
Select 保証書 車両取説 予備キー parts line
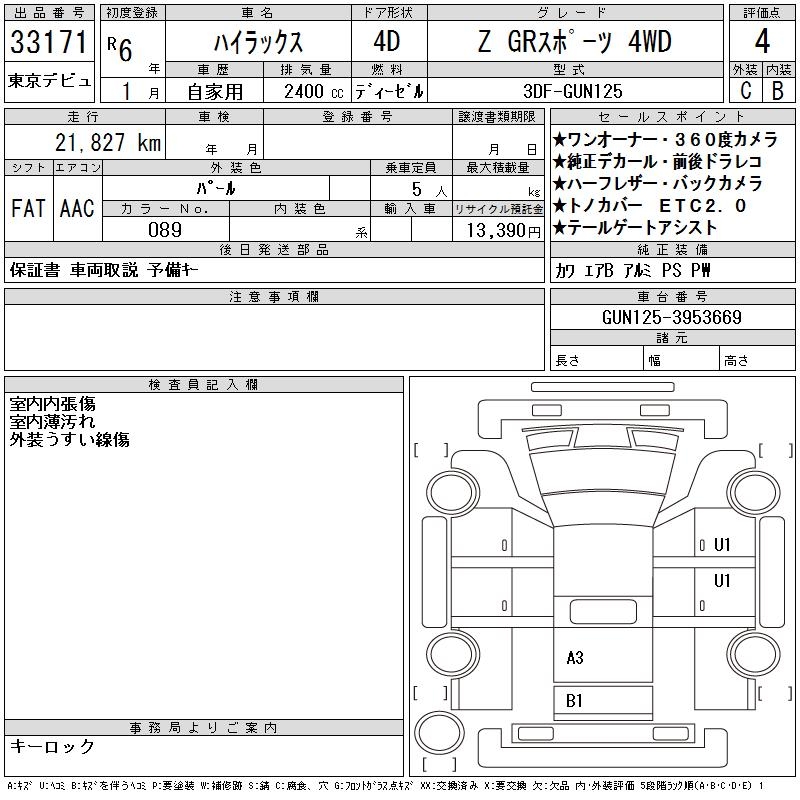point(104,270)
